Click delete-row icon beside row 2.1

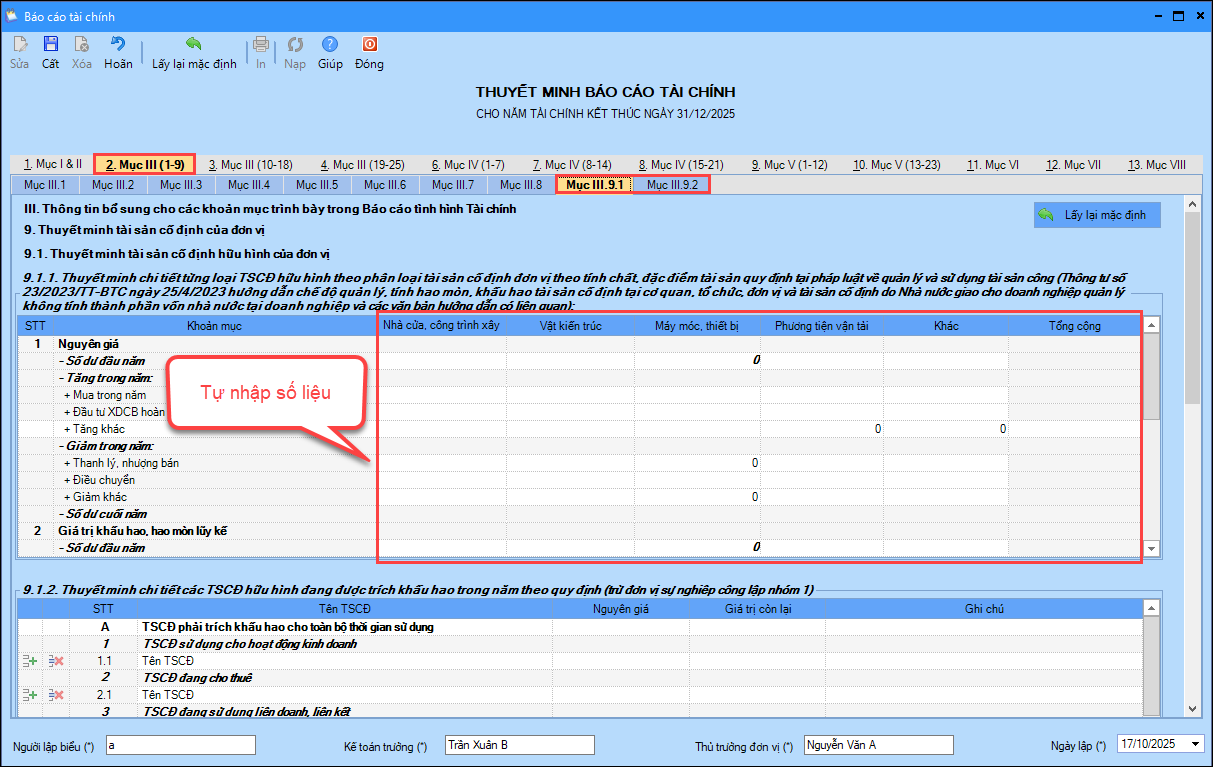point(56,695)
